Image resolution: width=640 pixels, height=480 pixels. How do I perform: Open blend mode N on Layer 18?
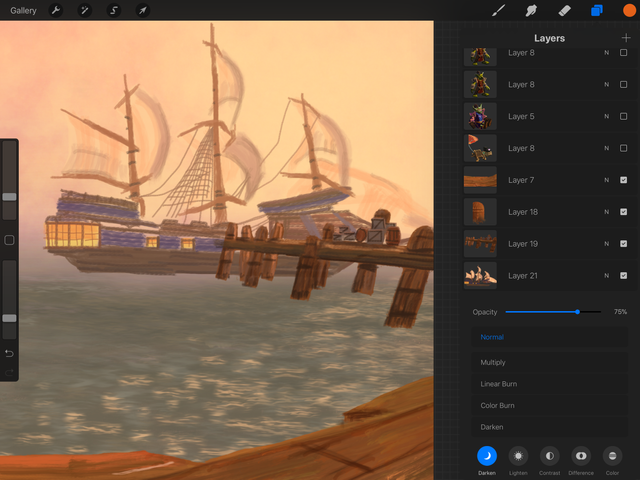607,212
